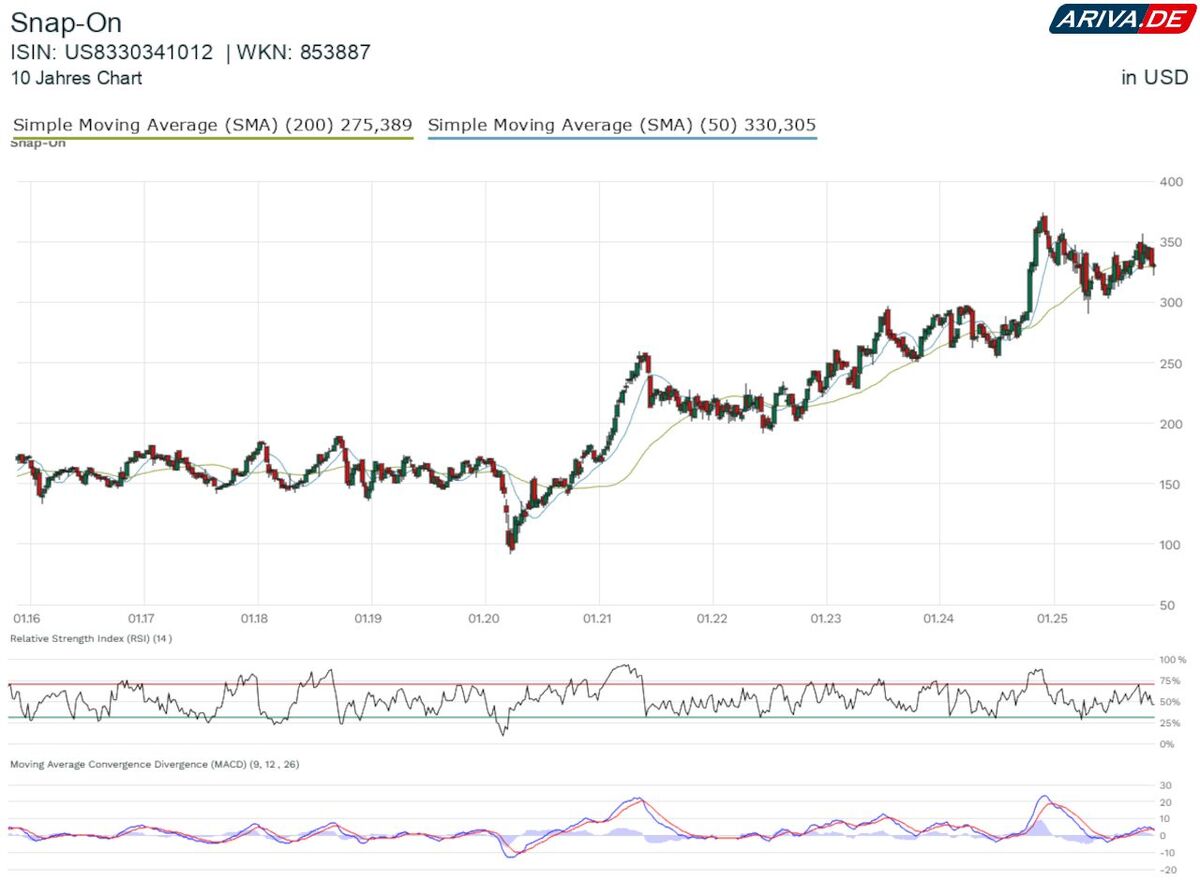This screenshot has width=1200, height=881.
Task: Select the WKN: 853887 text
Action: click(x=304, y=52)
